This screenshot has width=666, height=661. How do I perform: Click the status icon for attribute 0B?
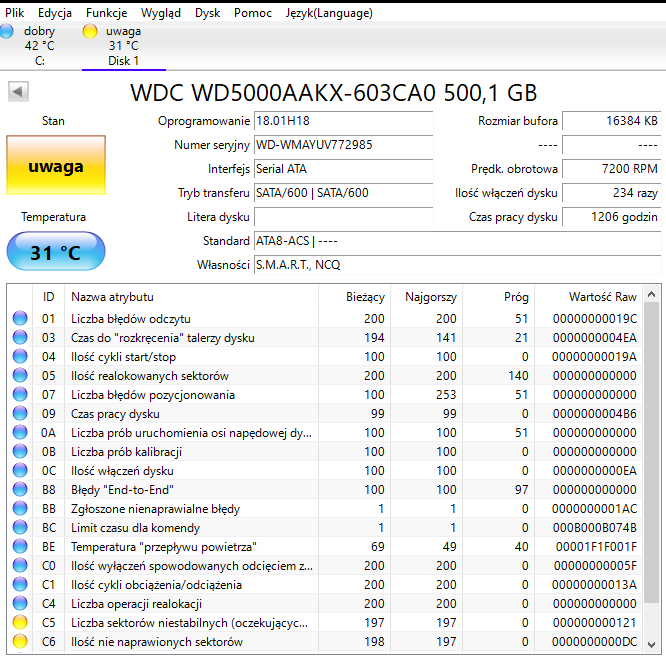coord(20,451)
